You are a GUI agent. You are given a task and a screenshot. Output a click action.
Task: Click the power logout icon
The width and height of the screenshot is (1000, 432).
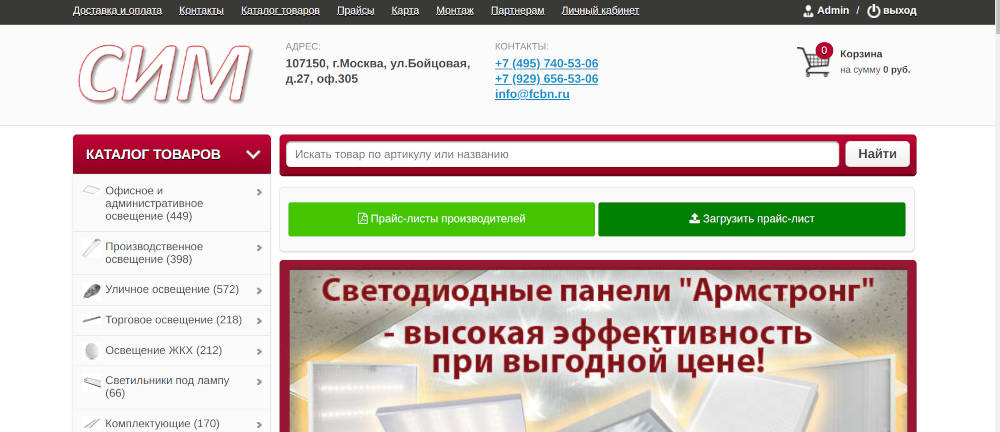(874, 11)
